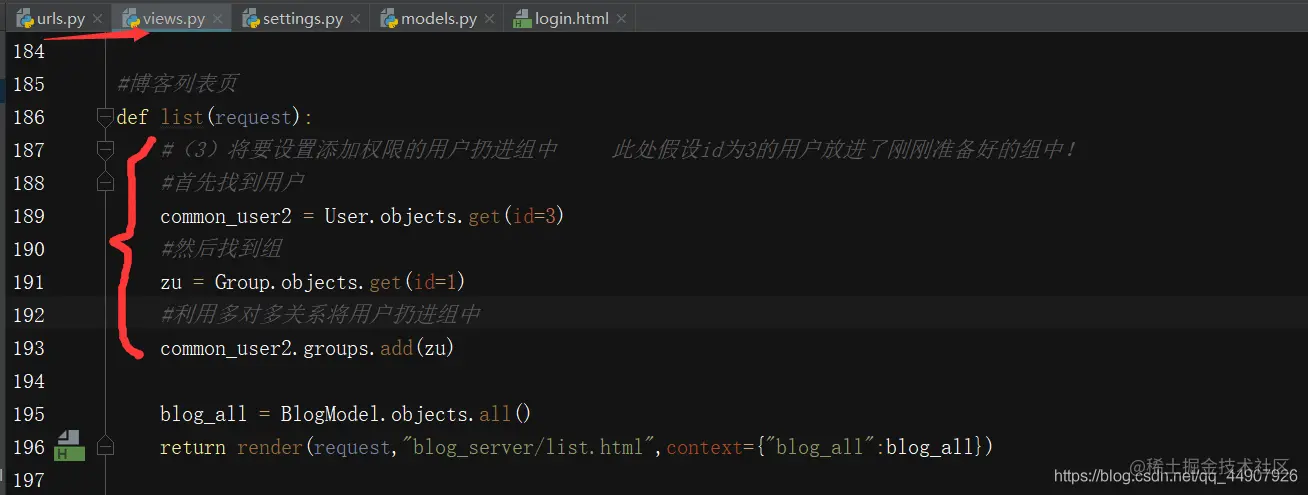Screen dimensions: 1308x495
Task: Close the settings.py tab
Action: [x=355, y=19]
